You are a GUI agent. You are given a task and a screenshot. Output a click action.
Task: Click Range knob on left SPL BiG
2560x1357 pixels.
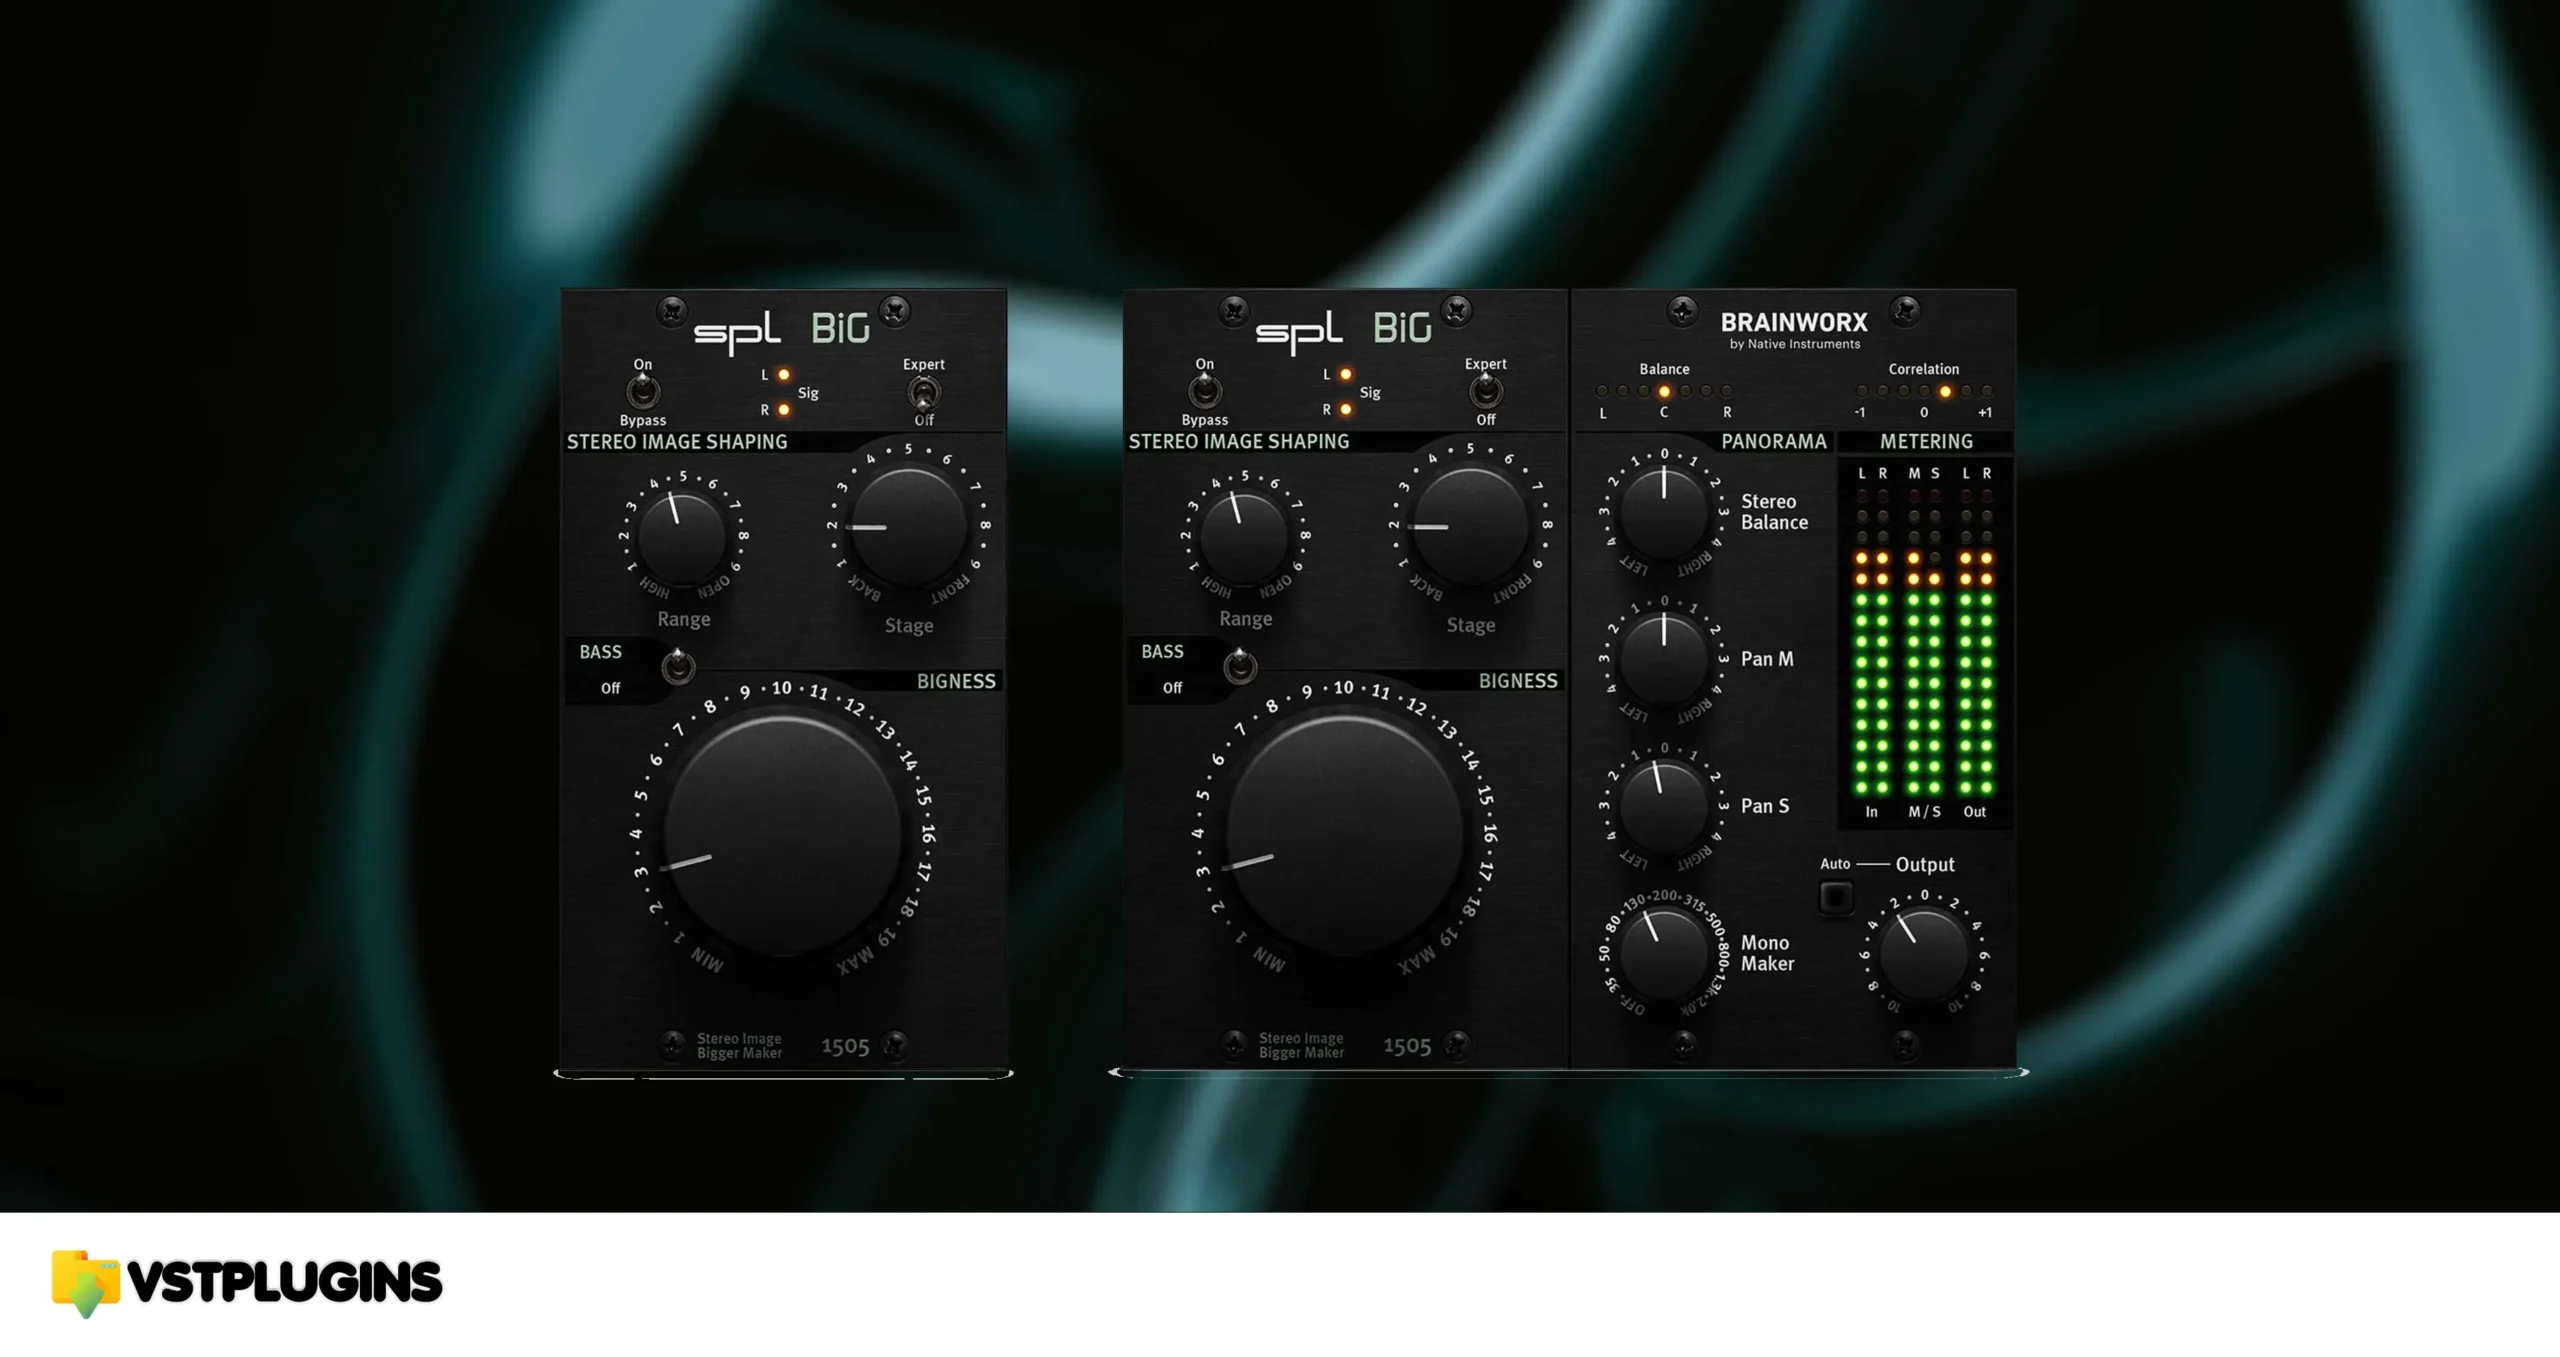tap(682, 537)
